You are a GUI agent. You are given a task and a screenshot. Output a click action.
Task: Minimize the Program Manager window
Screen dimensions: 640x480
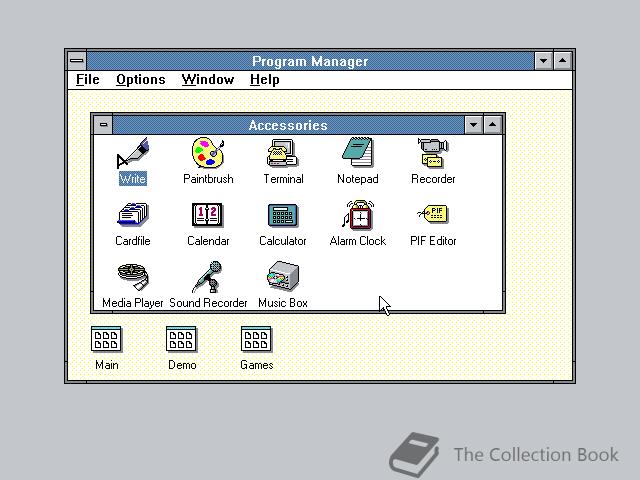pos(543,61)
